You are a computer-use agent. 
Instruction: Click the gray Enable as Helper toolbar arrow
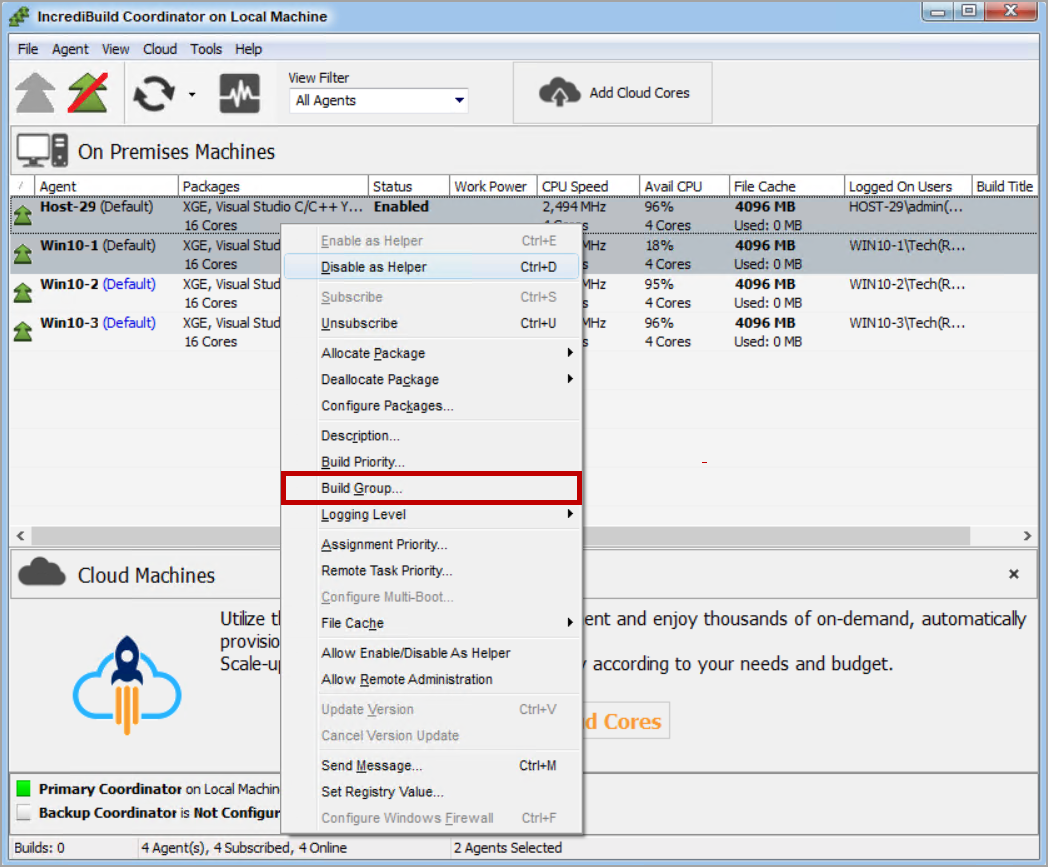click(36, 94)
